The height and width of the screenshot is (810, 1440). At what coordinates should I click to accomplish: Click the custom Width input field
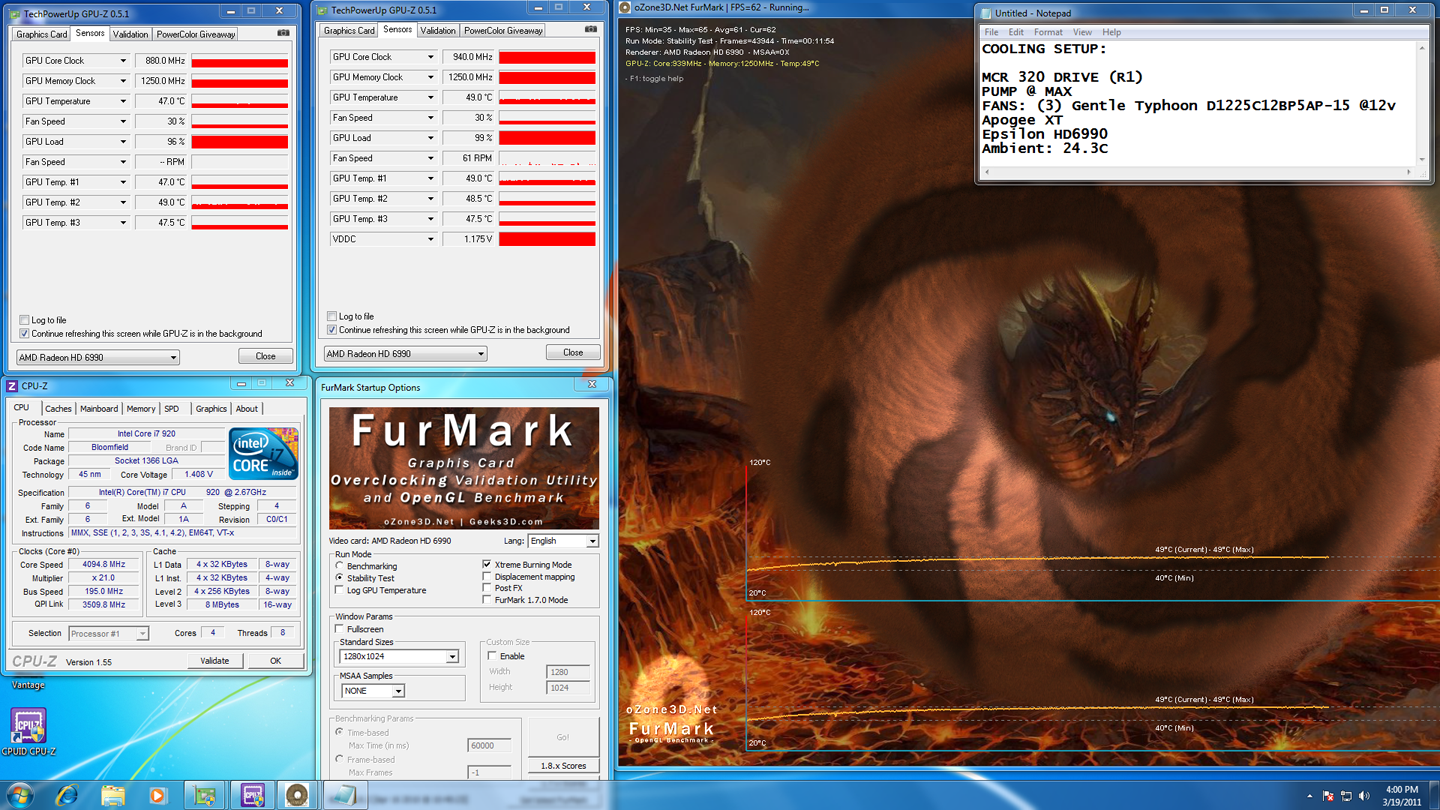(x=568, y=672)
